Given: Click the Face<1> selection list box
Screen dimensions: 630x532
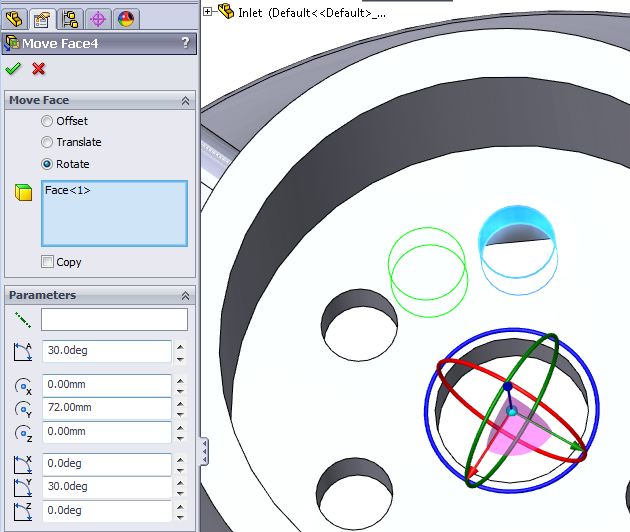Looking at the screenshot, I should (113, 213).
